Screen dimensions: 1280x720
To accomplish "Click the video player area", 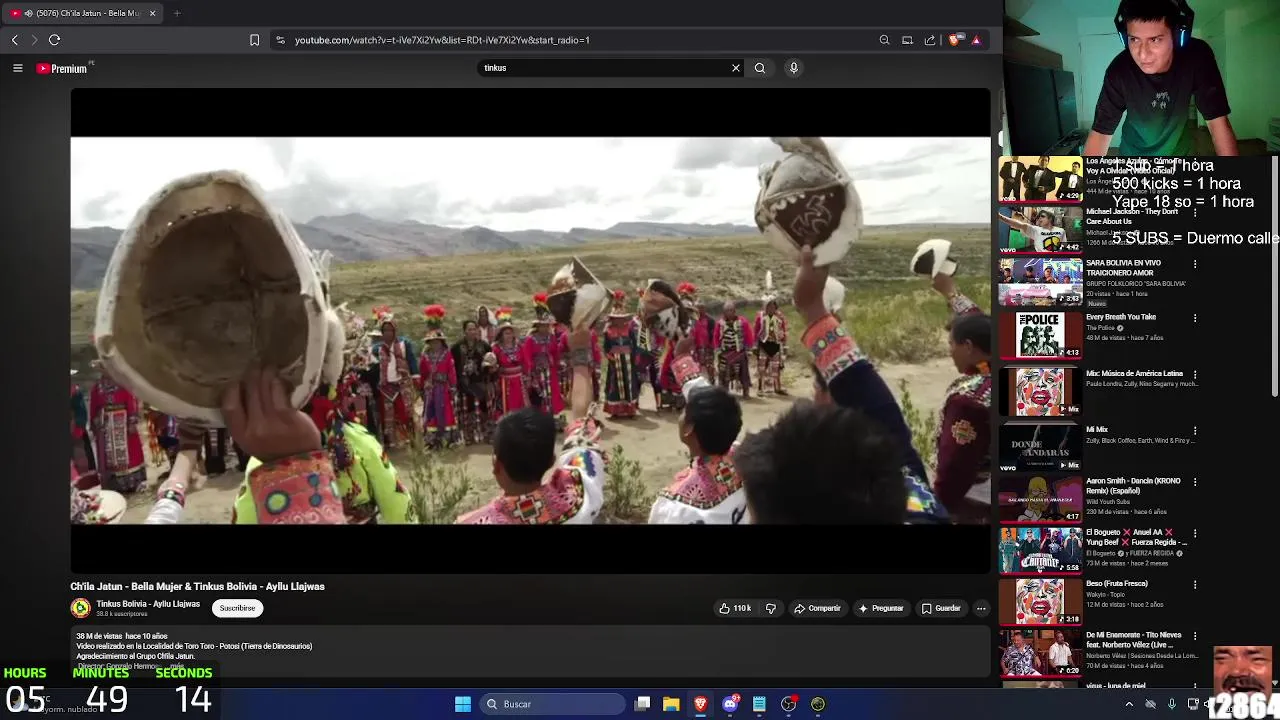I will [x=530, y=330].
